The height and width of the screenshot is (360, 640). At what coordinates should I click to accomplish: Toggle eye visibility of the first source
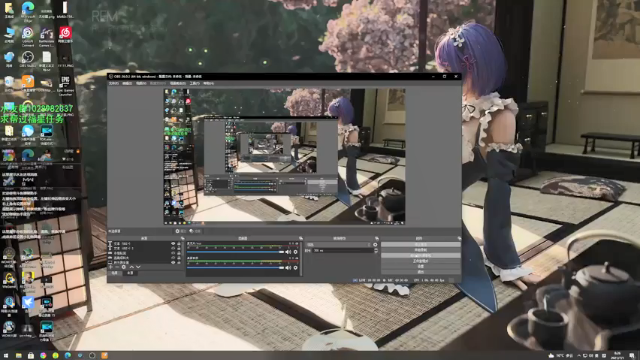click(x=173, y=244)
